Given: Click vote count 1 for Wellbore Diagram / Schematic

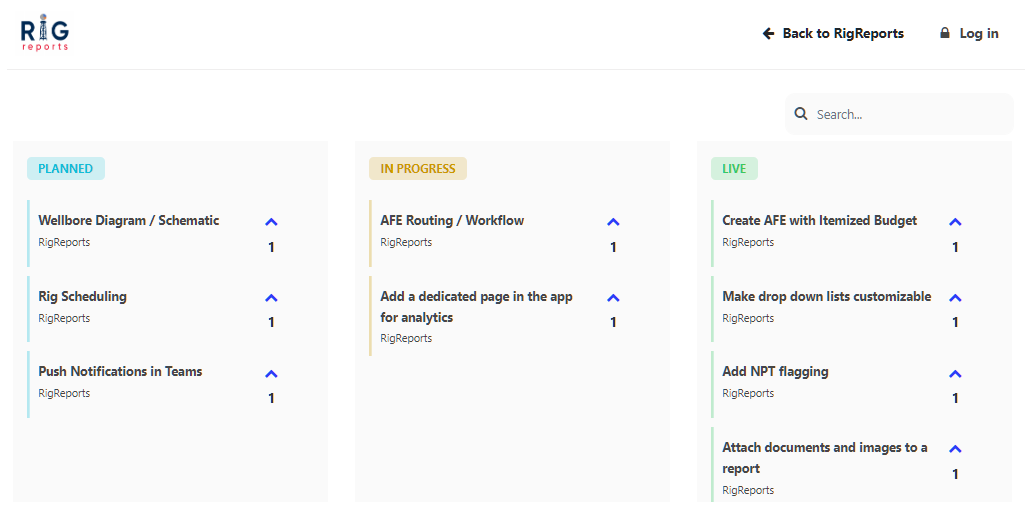Looking at the screenshot, I should click(x=271, y=248).
